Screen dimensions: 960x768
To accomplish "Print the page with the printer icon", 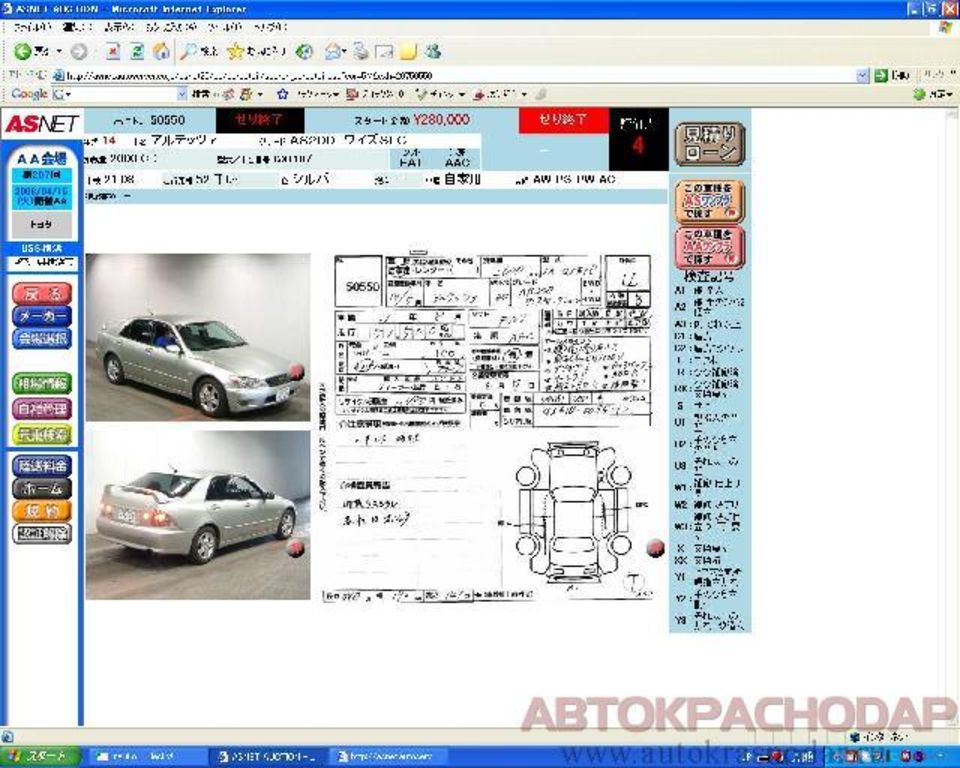I will (x=361, y=51).
